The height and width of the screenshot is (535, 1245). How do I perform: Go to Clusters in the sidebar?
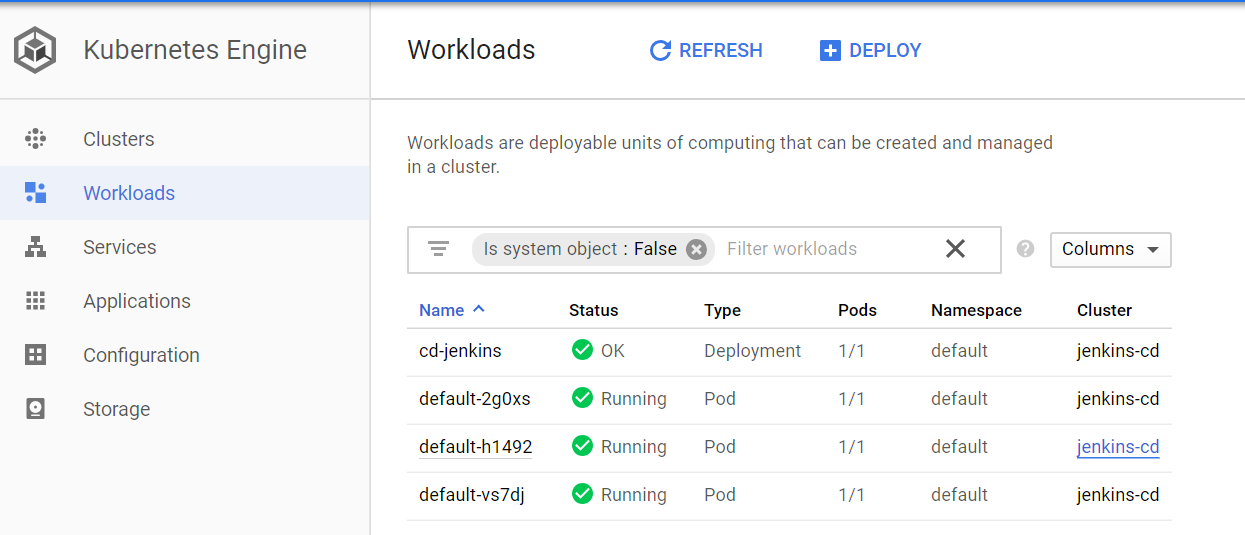coord(119,139)
